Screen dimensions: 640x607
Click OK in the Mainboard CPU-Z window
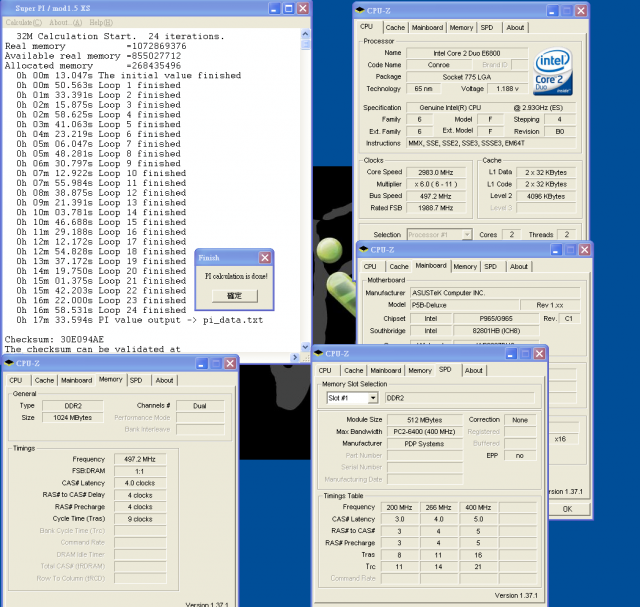[567, 509]
